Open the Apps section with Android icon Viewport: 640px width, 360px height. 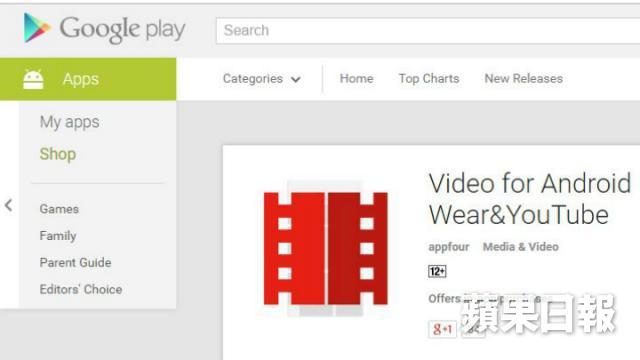click(88, 79)
